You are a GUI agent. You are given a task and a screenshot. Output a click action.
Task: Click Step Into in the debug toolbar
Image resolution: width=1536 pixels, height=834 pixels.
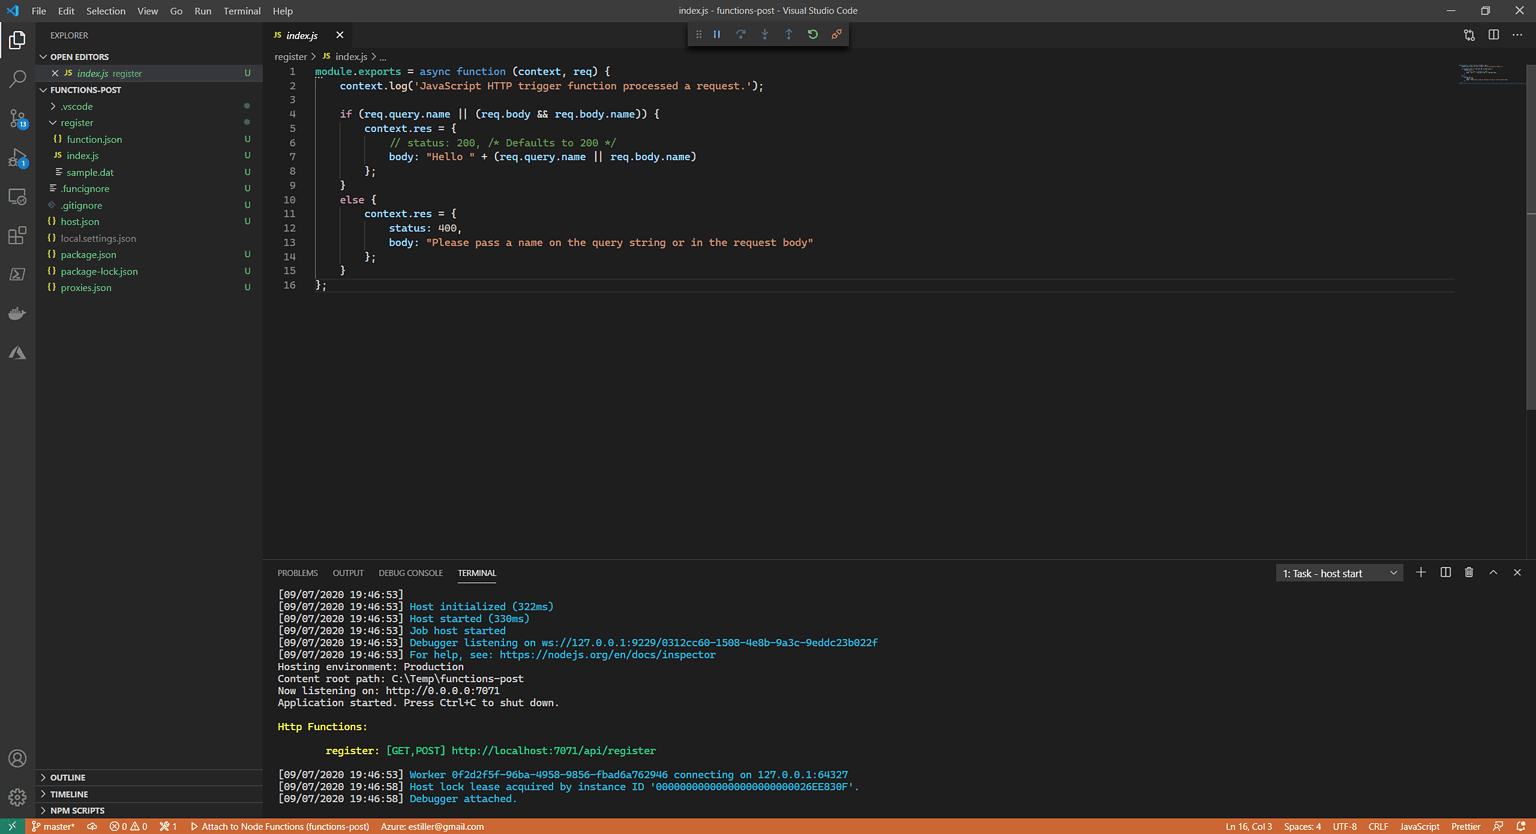pyautogui.click(x=764, y=34)
